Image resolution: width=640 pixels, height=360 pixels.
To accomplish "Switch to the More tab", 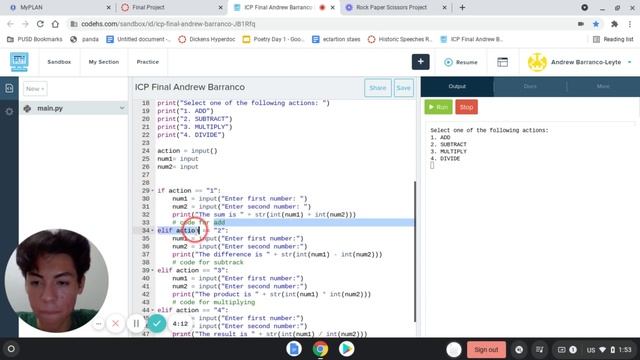I will click(x=603, y=87).
